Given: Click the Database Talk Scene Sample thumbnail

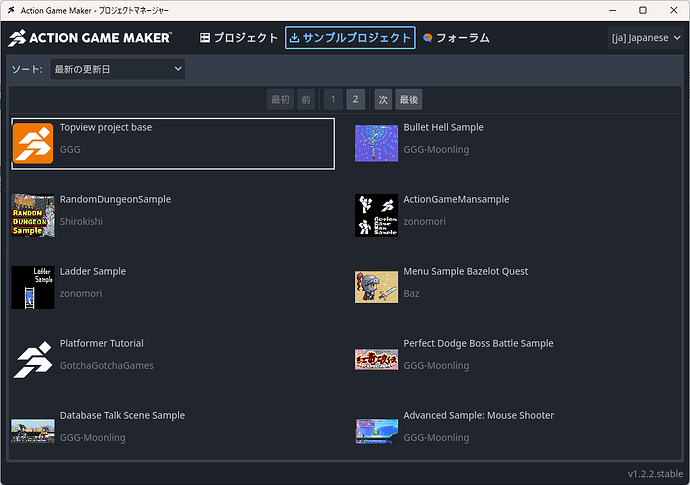Looking at the screenshot, I should click(33, 431).
